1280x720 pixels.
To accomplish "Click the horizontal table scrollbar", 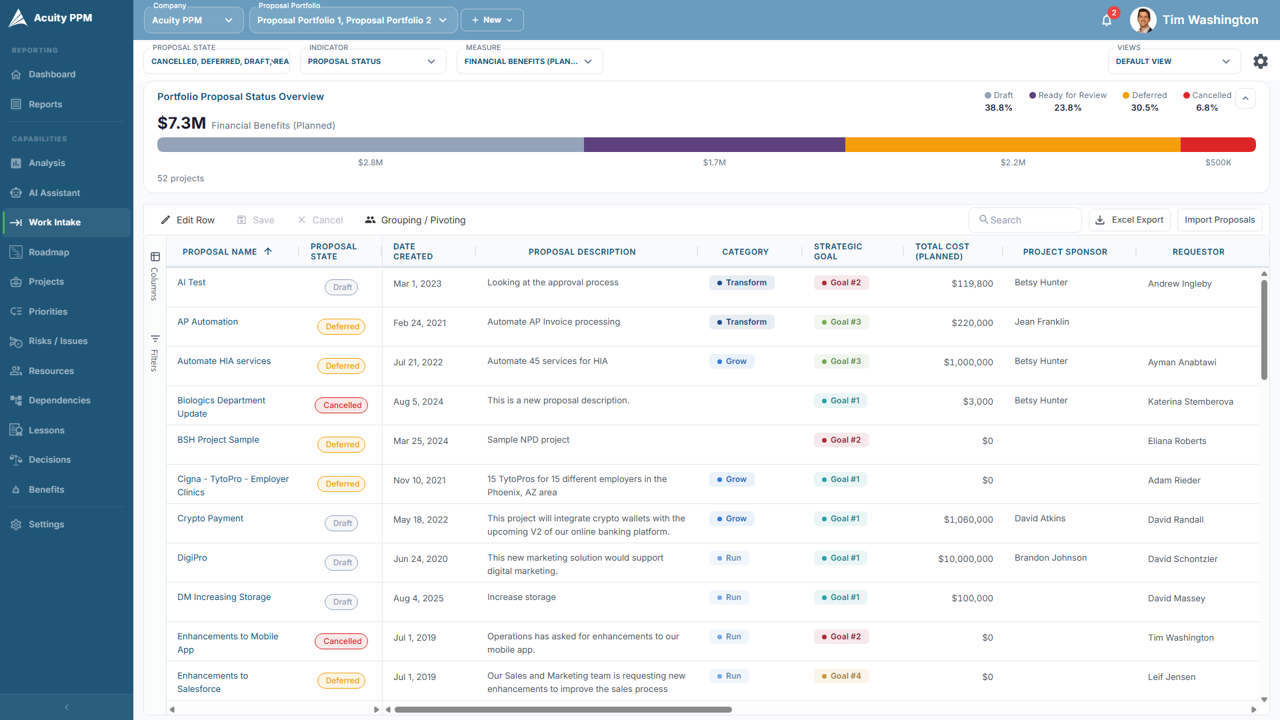I will 563,710.
